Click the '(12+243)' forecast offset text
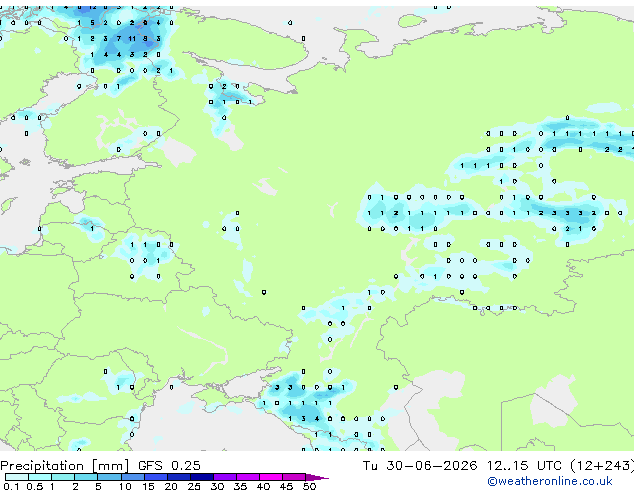This screenshot has width=634, height=490. pyautogui.click(x=602, y=466)
